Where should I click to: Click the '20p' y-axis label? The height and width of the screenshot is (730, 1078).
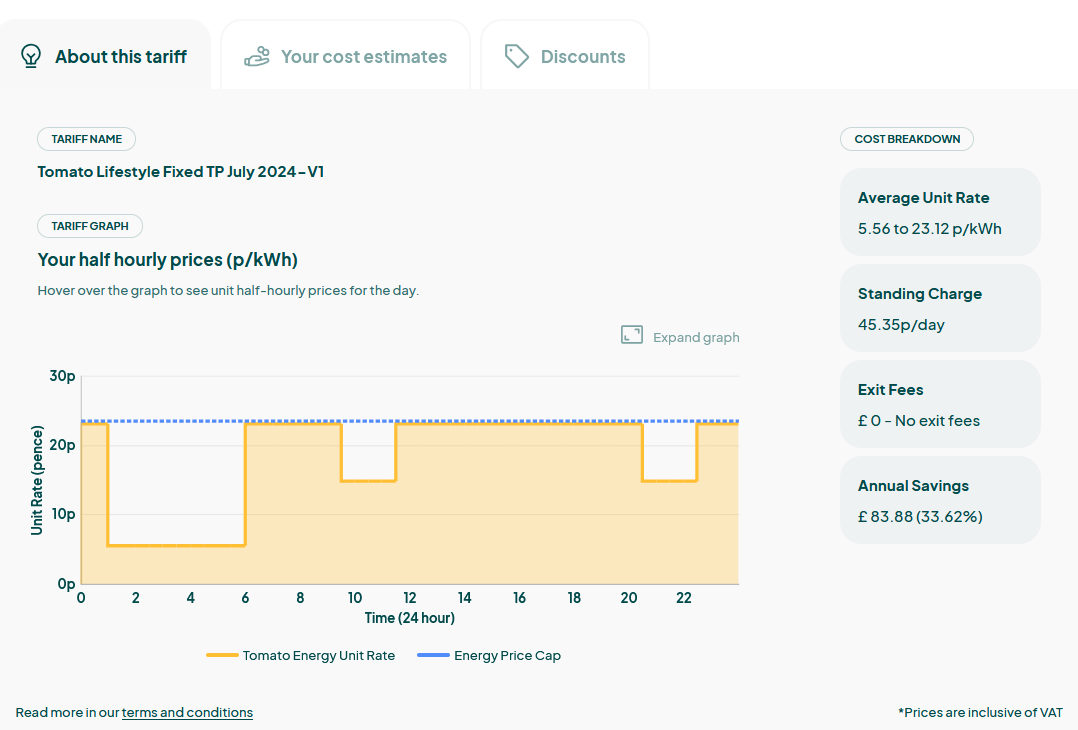point(63,445)
